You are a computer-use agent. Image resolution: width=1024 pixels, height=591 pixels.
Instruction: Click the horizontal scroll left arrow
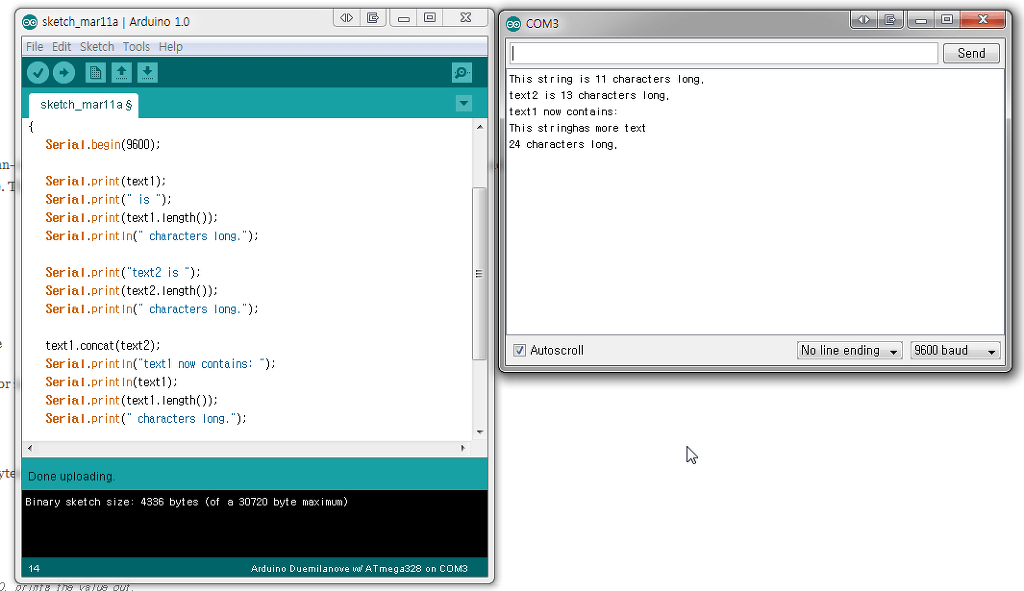point(30,448)
